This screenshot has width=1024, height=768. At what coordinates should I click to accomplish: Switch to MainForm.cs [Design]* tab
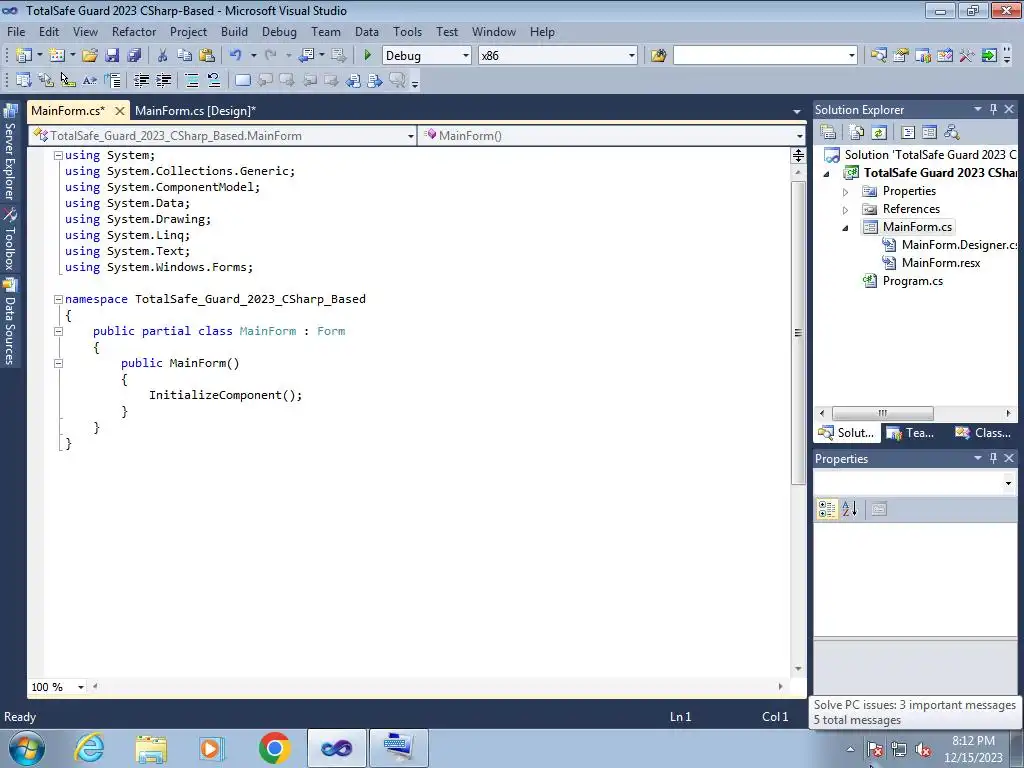195,110
